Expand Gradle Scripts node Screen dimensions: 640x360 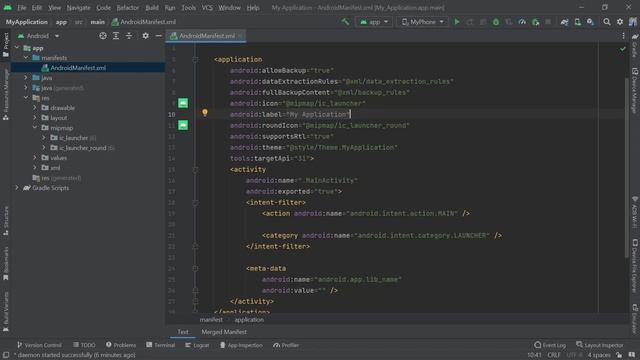click(x=17, y=188)
